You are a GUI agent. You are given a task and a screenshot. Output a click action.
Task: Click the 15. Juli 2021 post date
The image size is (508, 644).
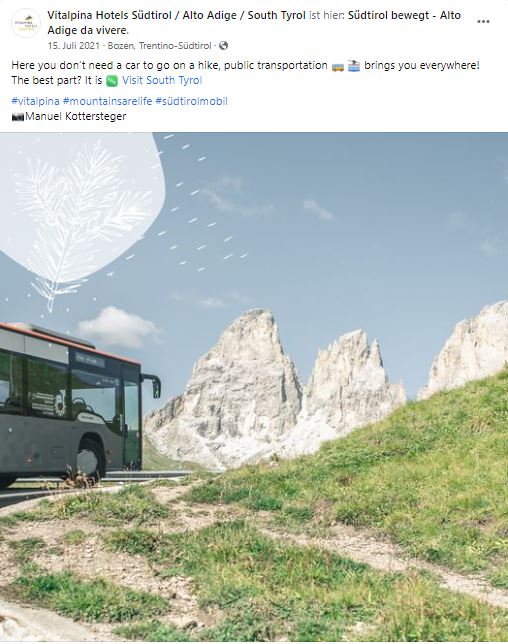74,46
